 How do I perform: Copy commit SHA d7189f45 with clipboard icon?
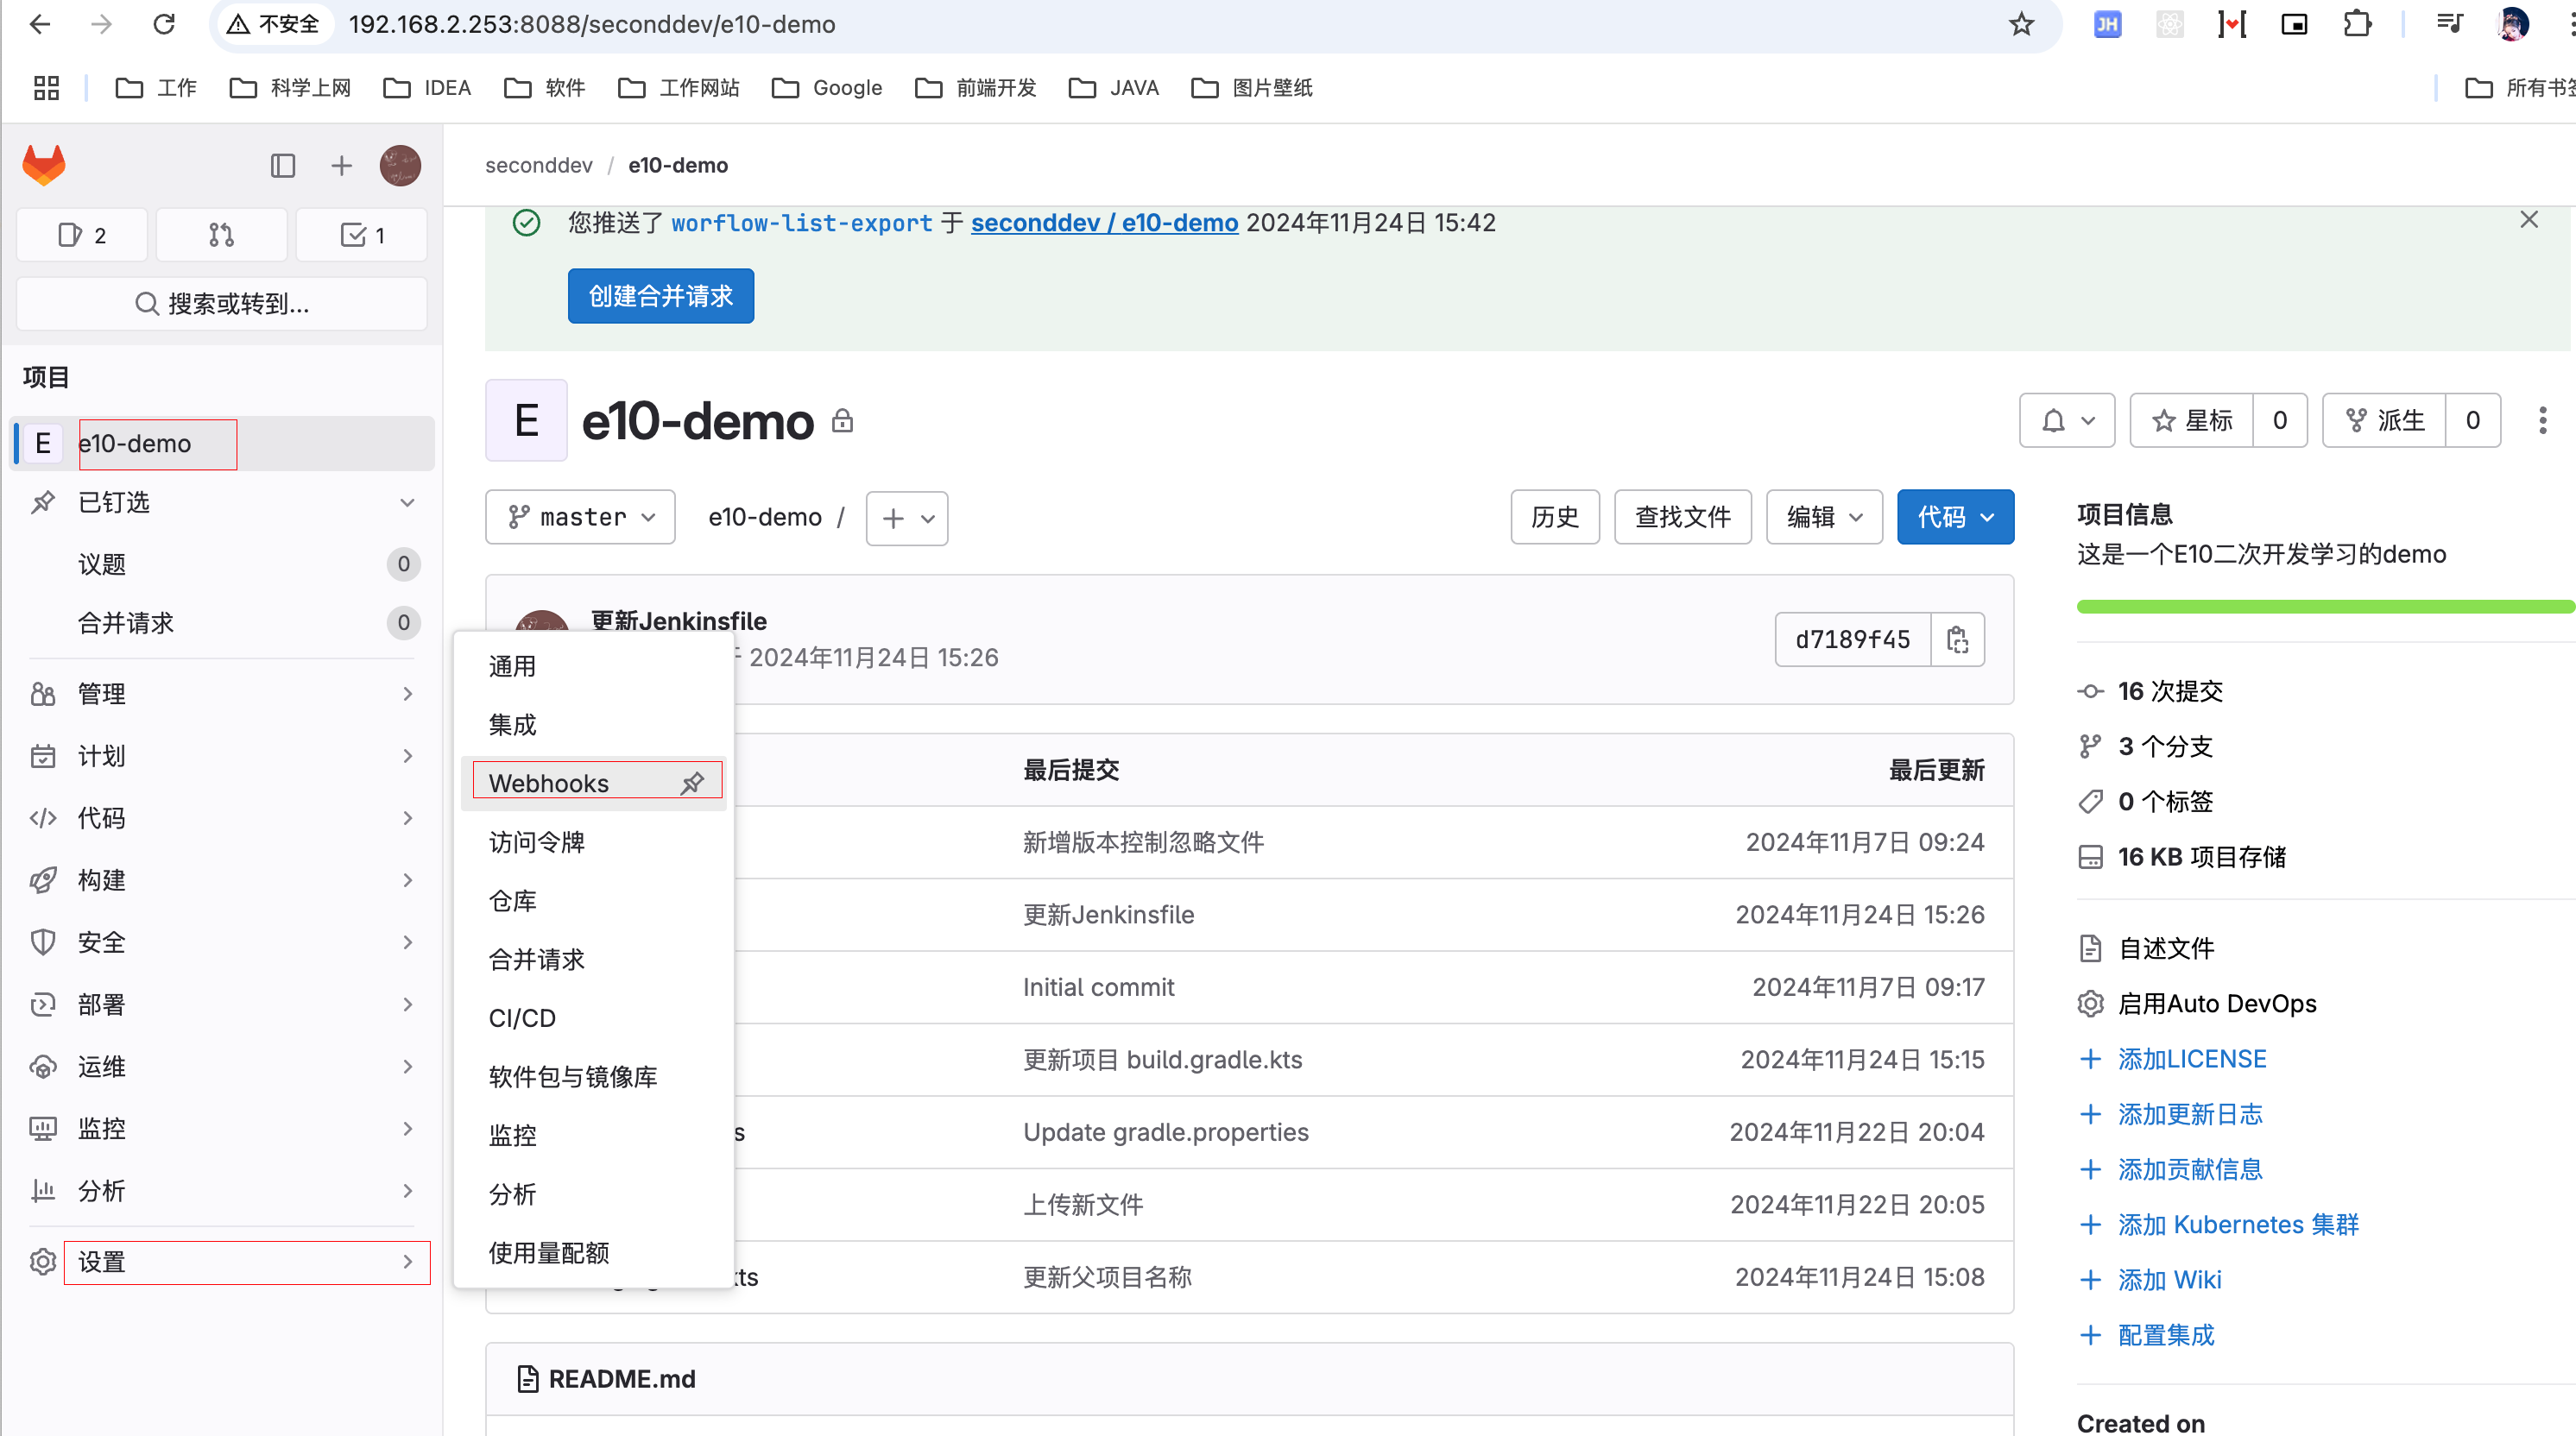pos(1957,639)
